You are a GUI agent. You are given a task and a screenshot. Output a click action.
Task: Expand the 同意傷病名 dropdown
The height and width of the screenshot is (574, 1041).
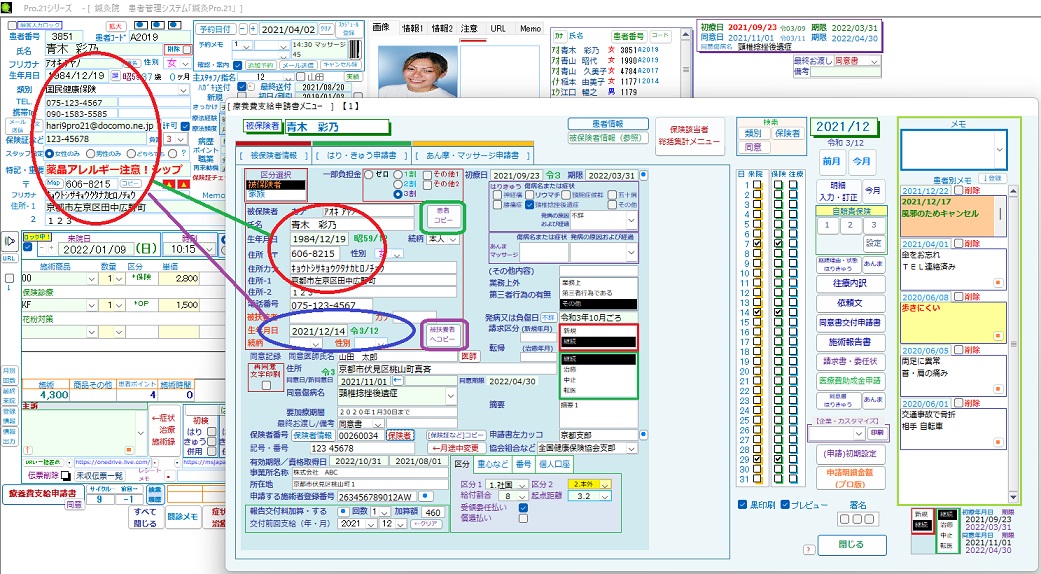[x=451, y=395]
